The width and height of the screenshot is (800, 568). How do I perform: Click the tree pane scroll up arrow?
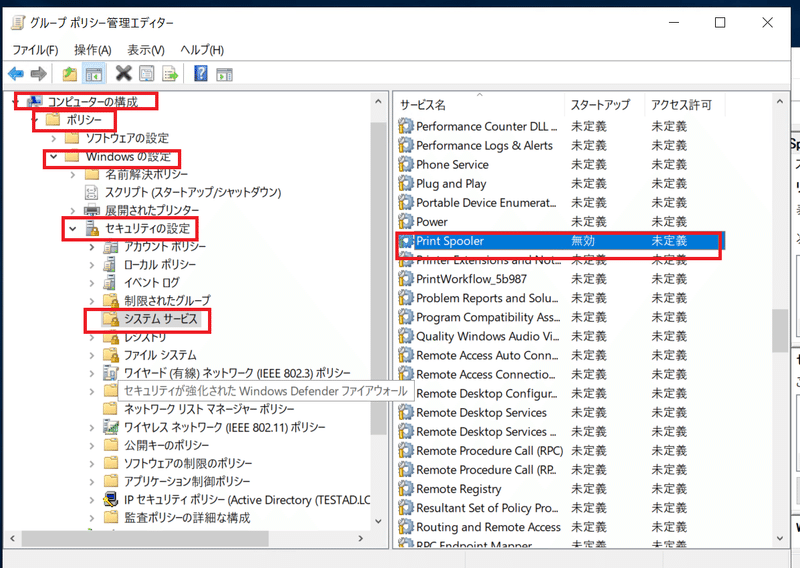pyautogui.click(x=378, y=102)
